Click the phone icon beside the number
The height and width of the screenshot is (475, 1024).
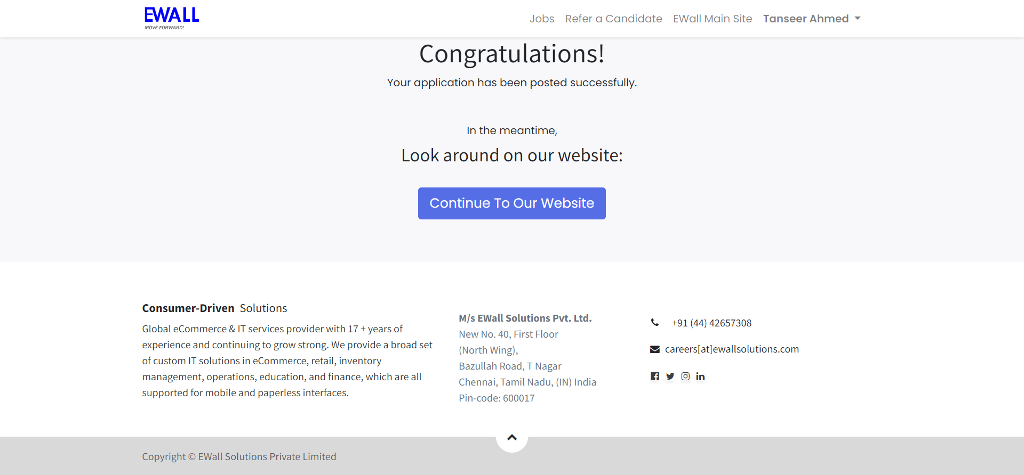(654, 322)
